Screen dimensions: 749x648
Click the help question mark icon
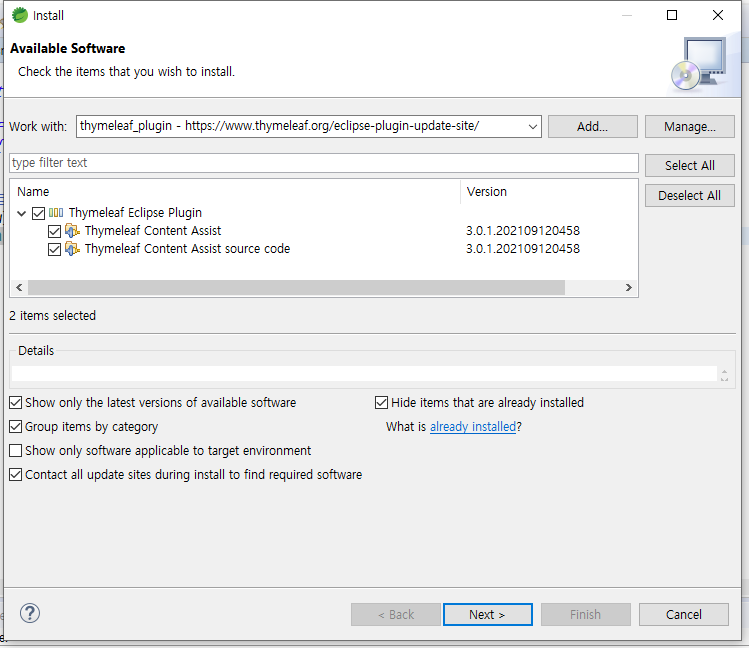click(x=30, y=614)
